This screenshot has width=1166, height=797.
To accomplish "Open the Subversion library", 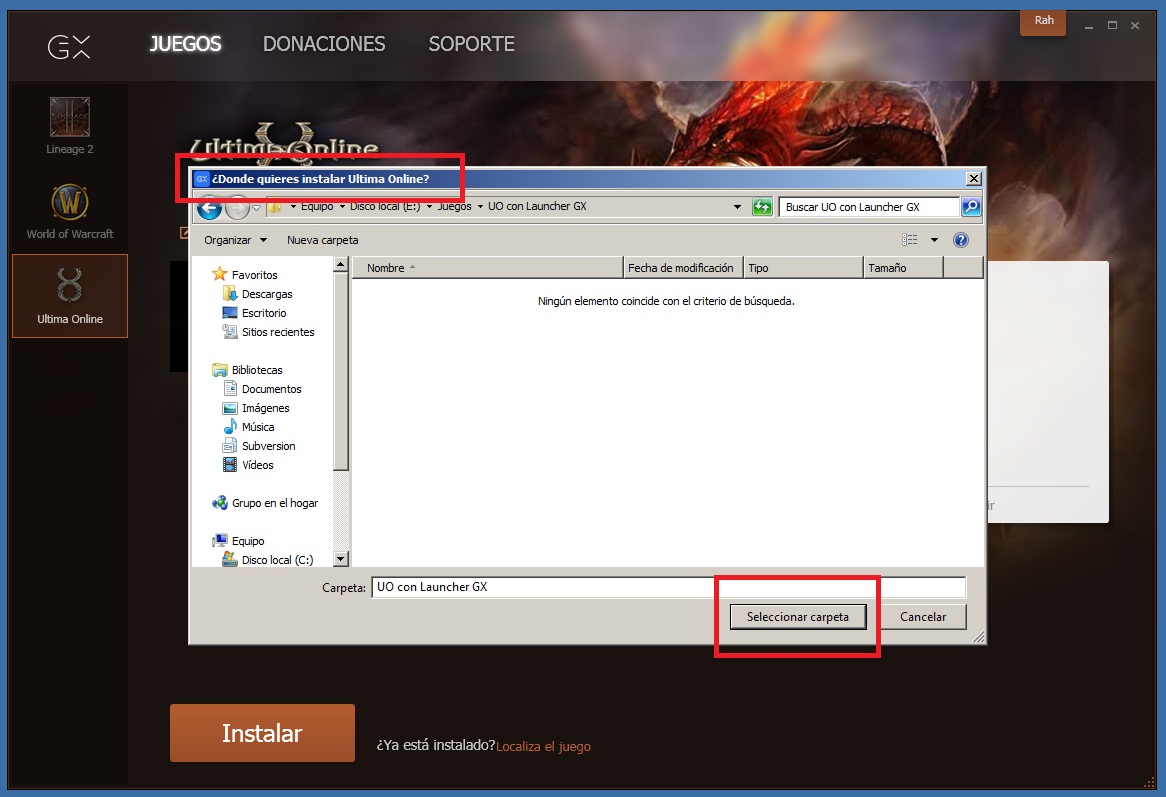I will click(268, 446).
